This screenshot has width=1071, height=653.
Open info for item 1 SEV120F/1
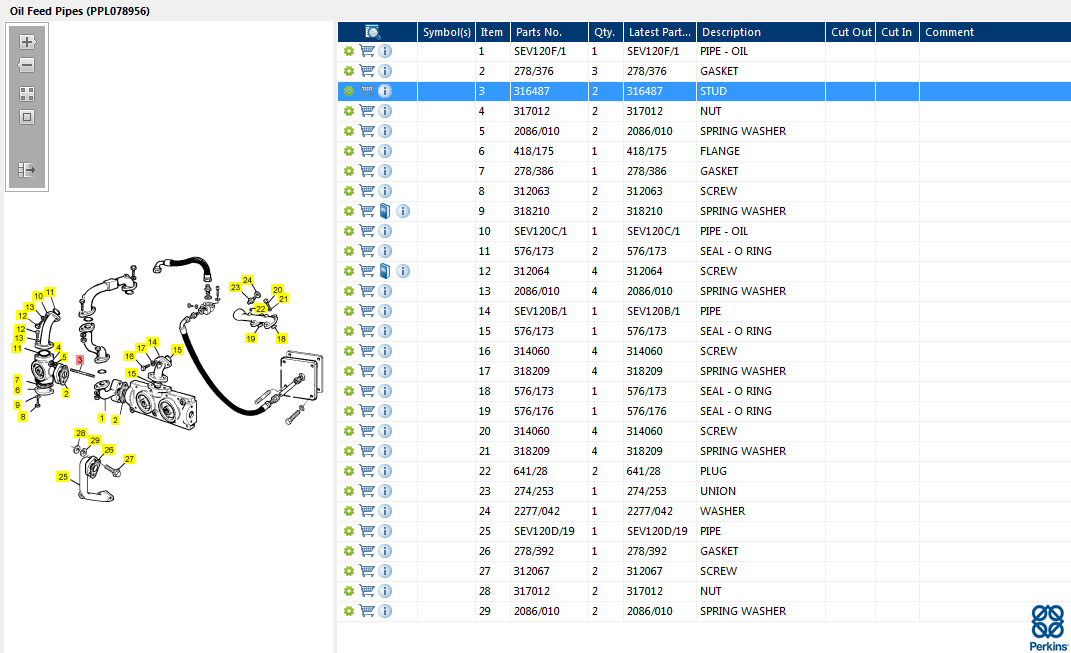pos(385,51)
